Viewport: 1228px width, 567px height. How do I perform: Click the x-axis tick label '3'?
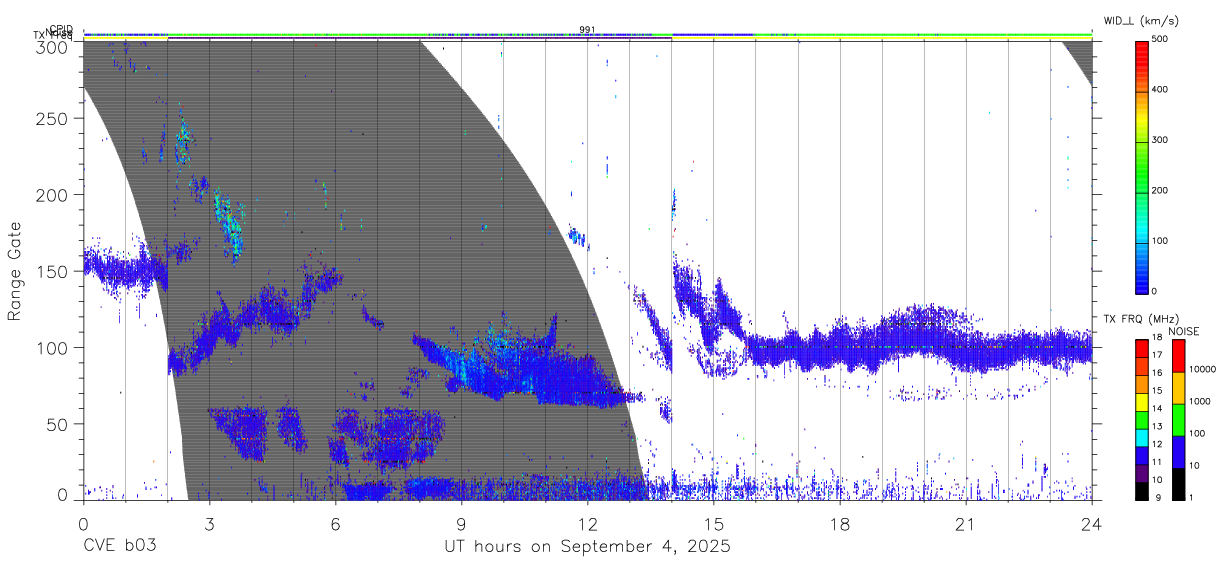point(209,524)
